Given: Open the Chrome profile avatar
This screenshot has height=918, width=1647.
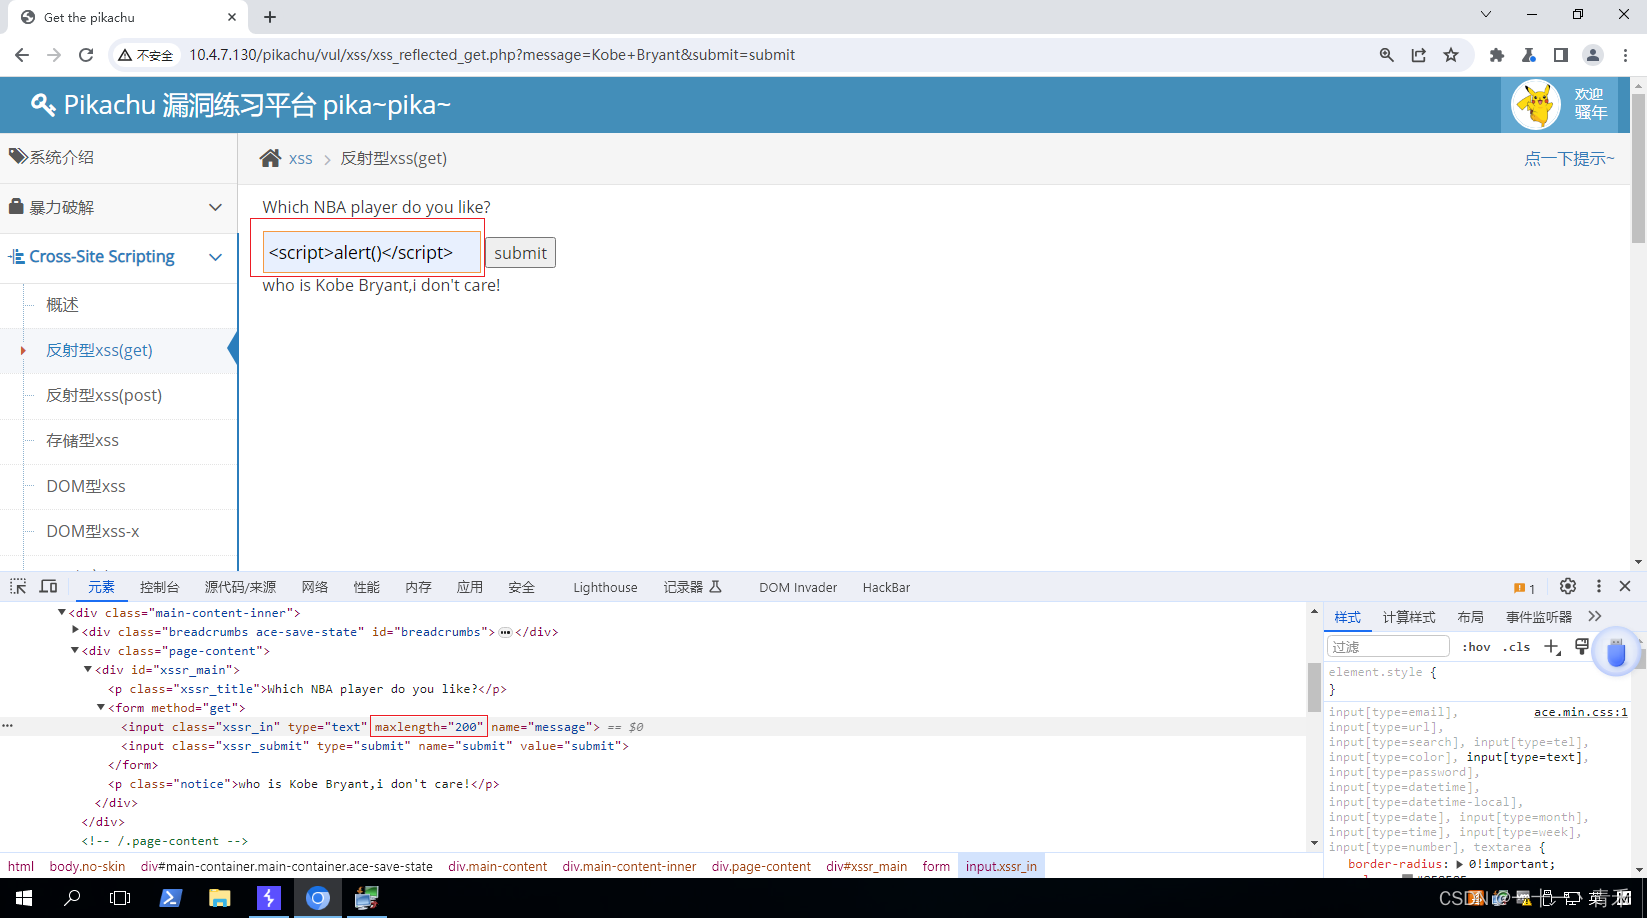Looking at the screenshot, I should 1593,55.
